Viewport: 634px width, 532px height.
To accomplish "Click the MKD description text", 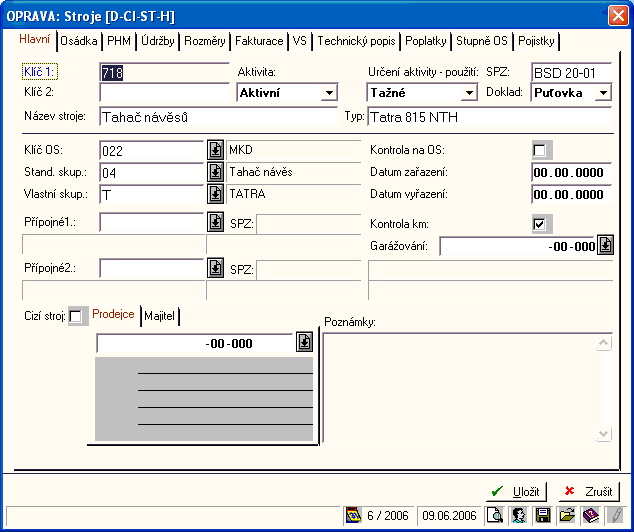I will [x=241, y=150].
